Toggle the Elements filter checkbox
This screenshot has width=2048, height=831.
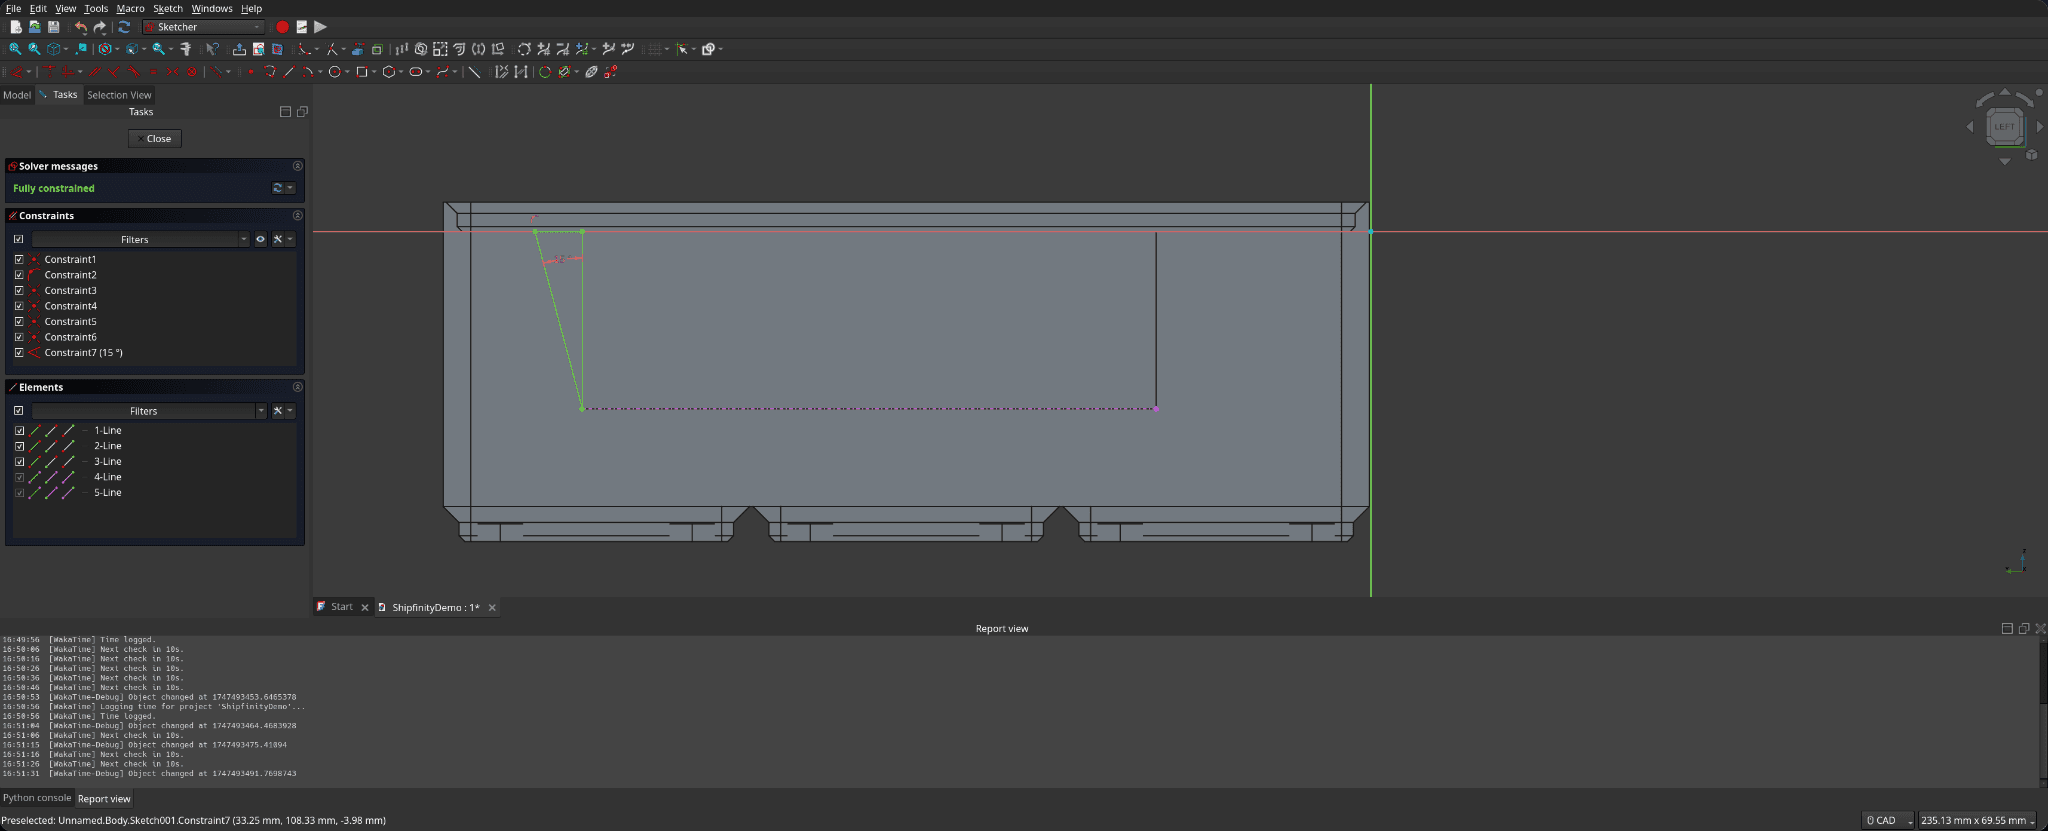coord(19,411)
